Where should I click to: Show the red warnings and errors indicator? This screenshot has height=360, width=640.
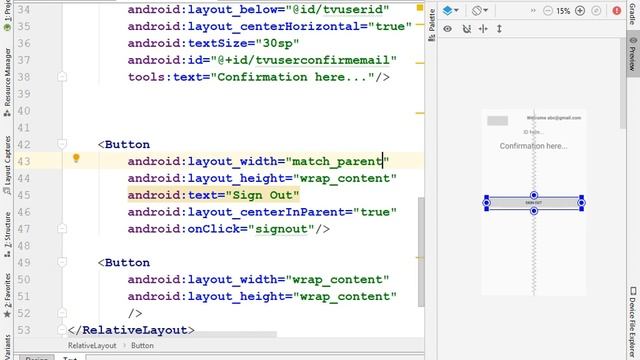617,11
